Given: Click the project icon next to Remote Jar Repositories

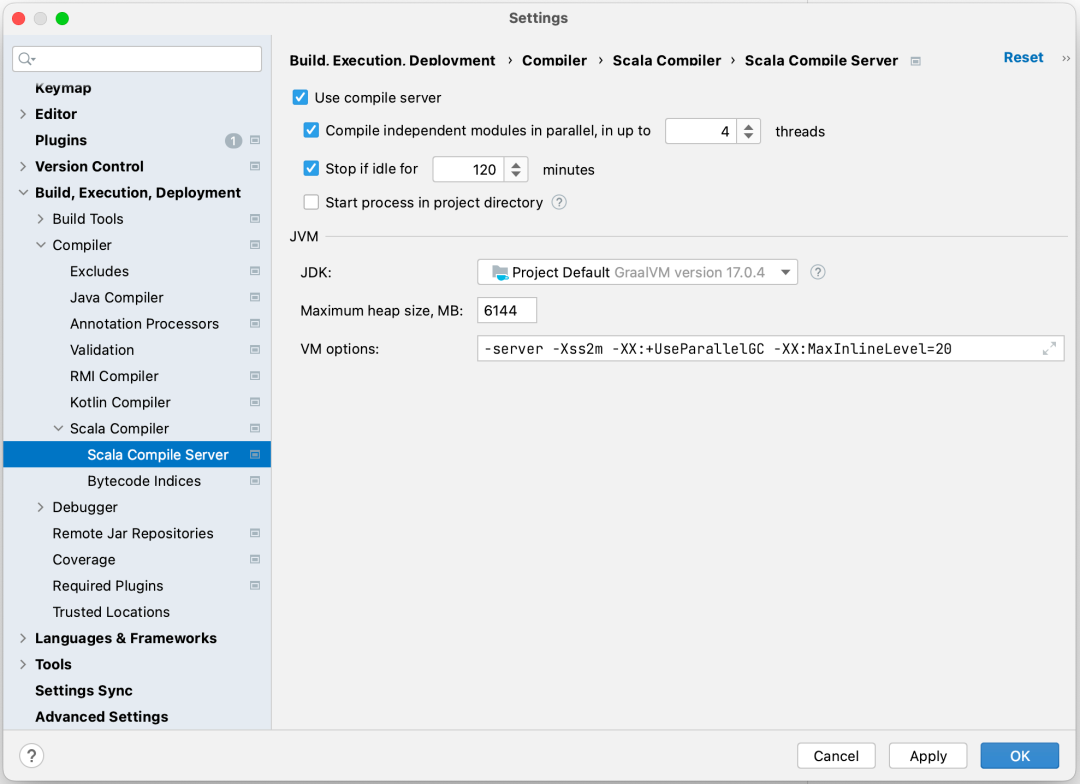Looking at the screenshot, I should click(x=255, y=533).
